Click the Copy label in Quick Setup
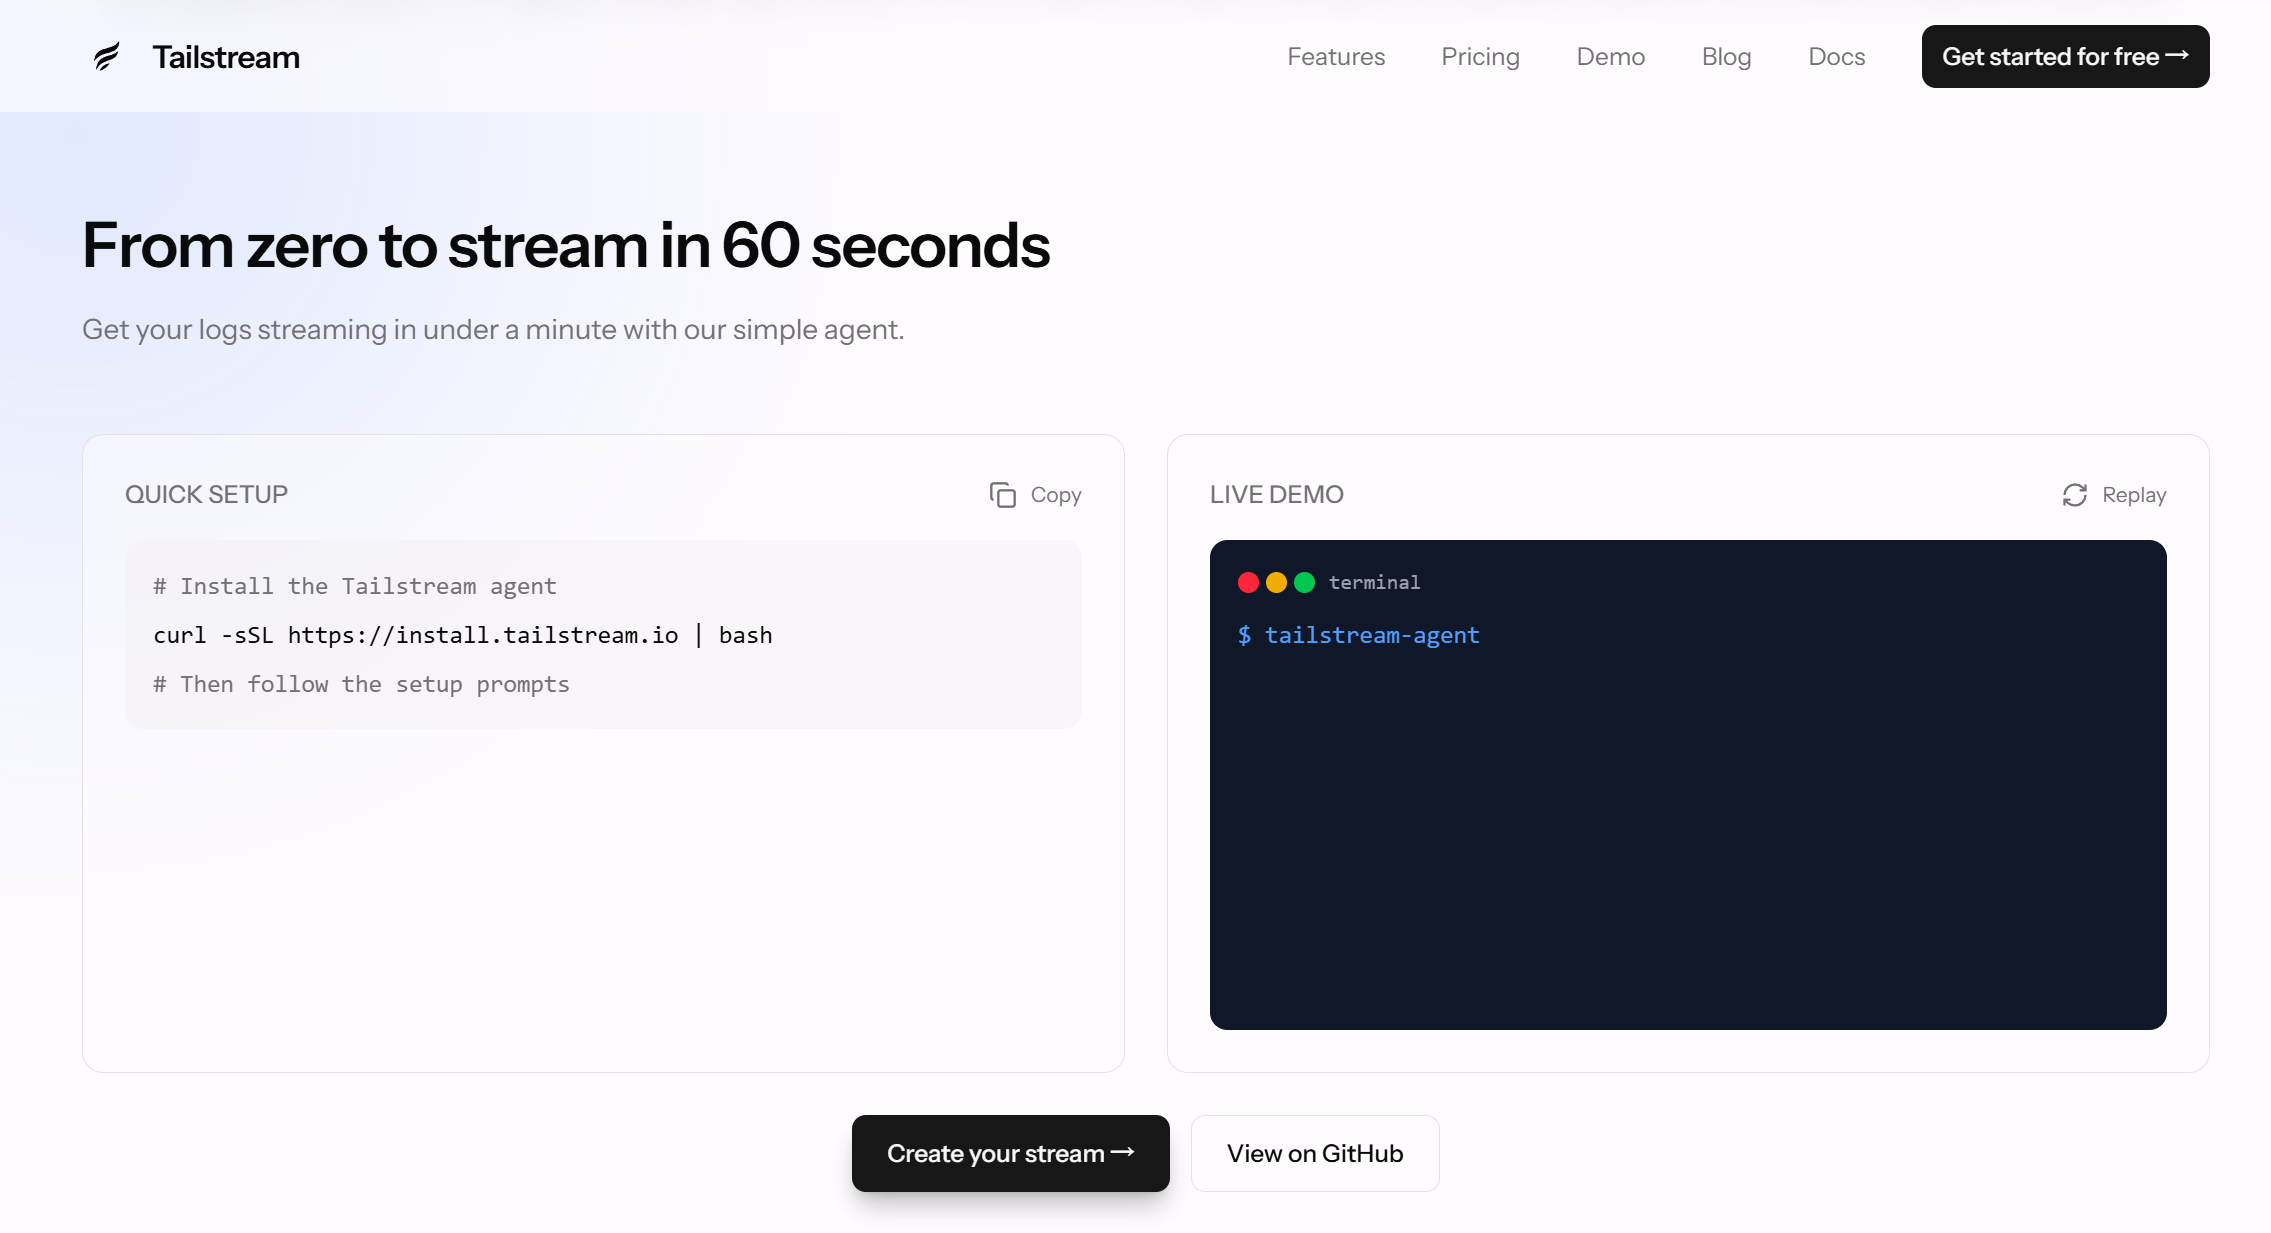 click(x=1056, y=495)
